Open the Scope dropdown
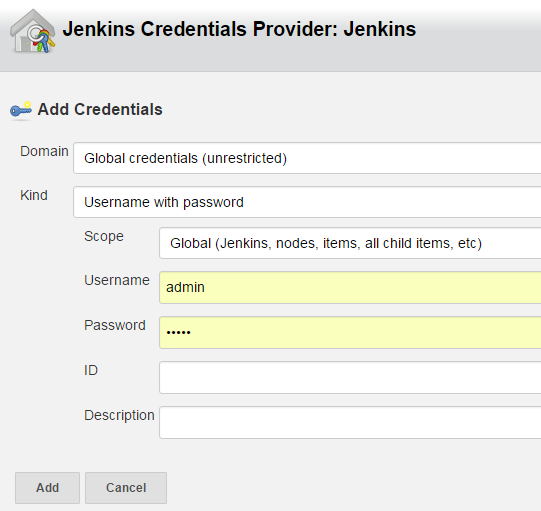The height and width of the screenshot is (511, 541). tap(350, 243)
